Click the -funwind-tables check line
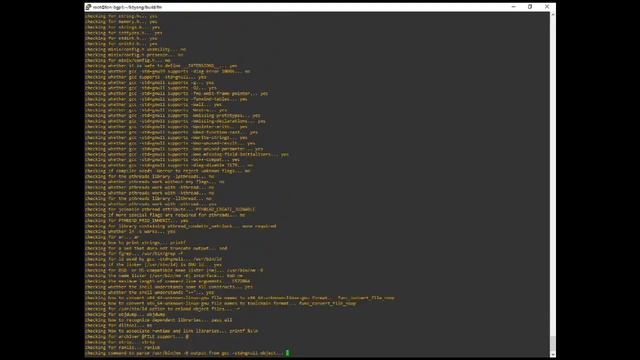640x360 pixels. 166,99
